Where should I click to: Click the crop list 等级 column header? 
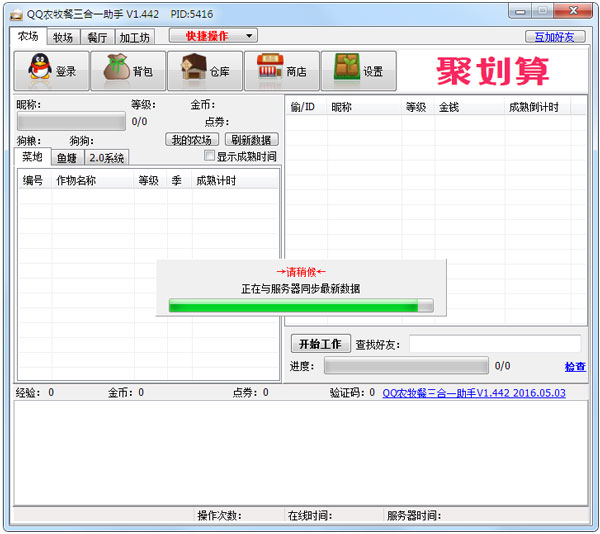150,180
